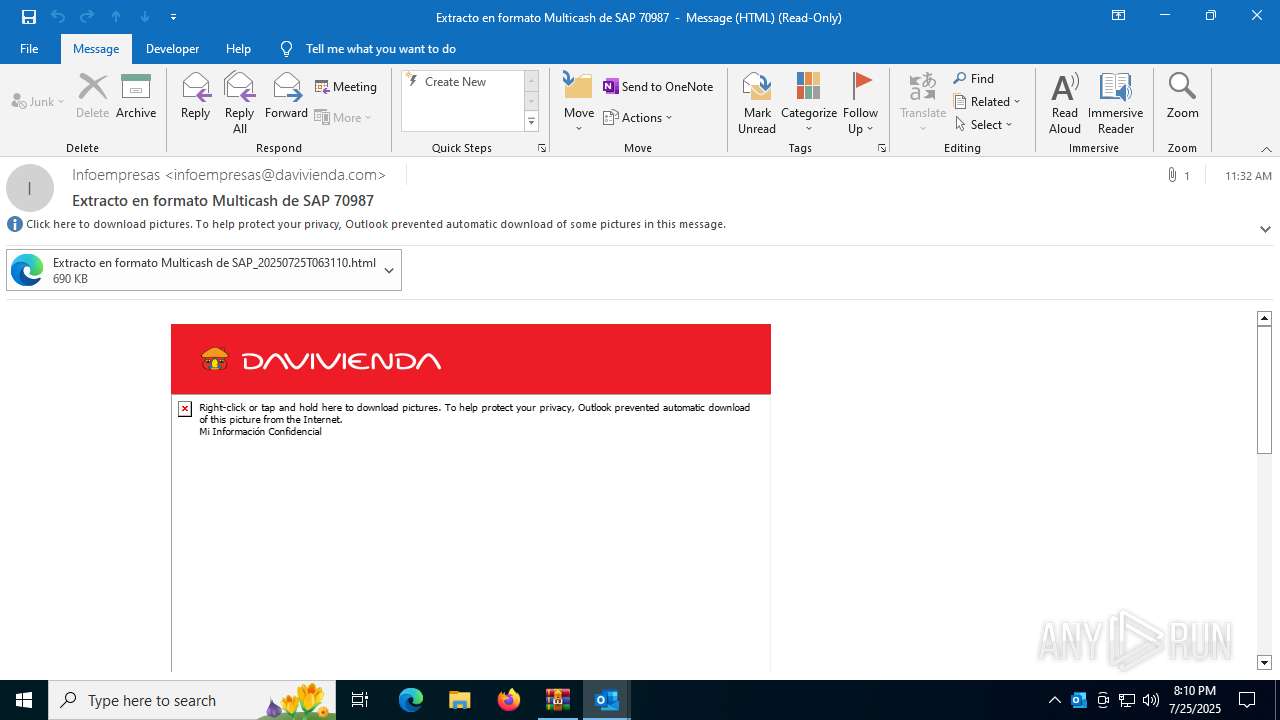Switch to the Developer tab
The height and width of the screenshot is (720, 1280).
click(172, 48)
